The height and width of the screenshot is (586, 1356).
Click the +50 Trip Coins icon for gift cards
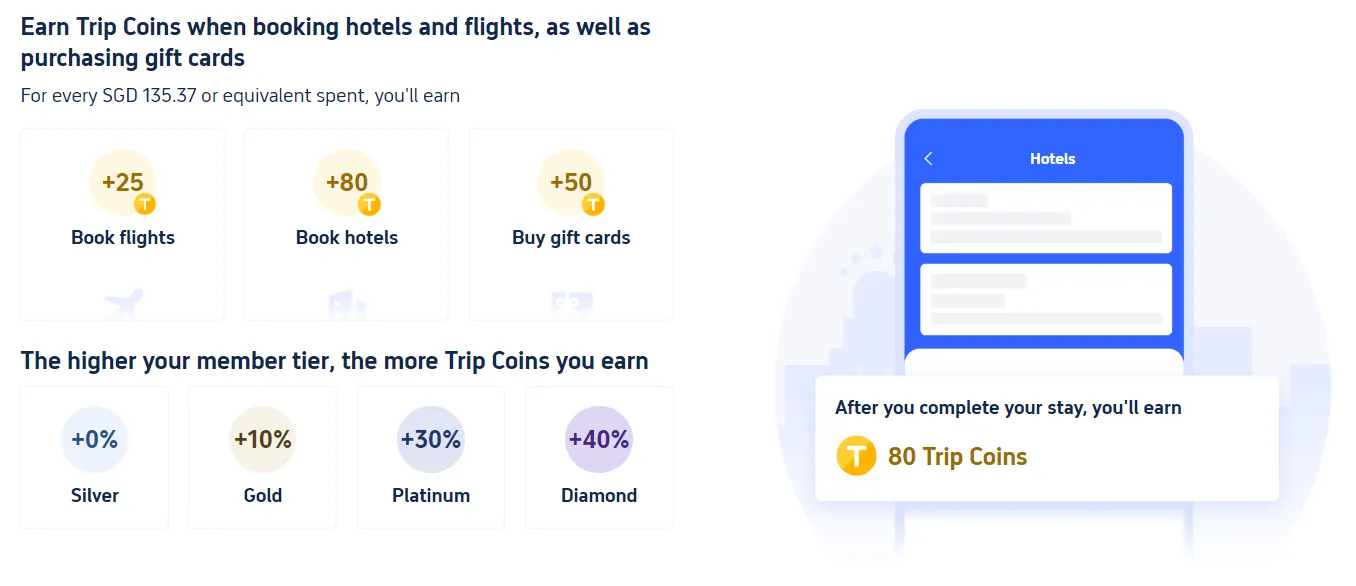point(571,183)
